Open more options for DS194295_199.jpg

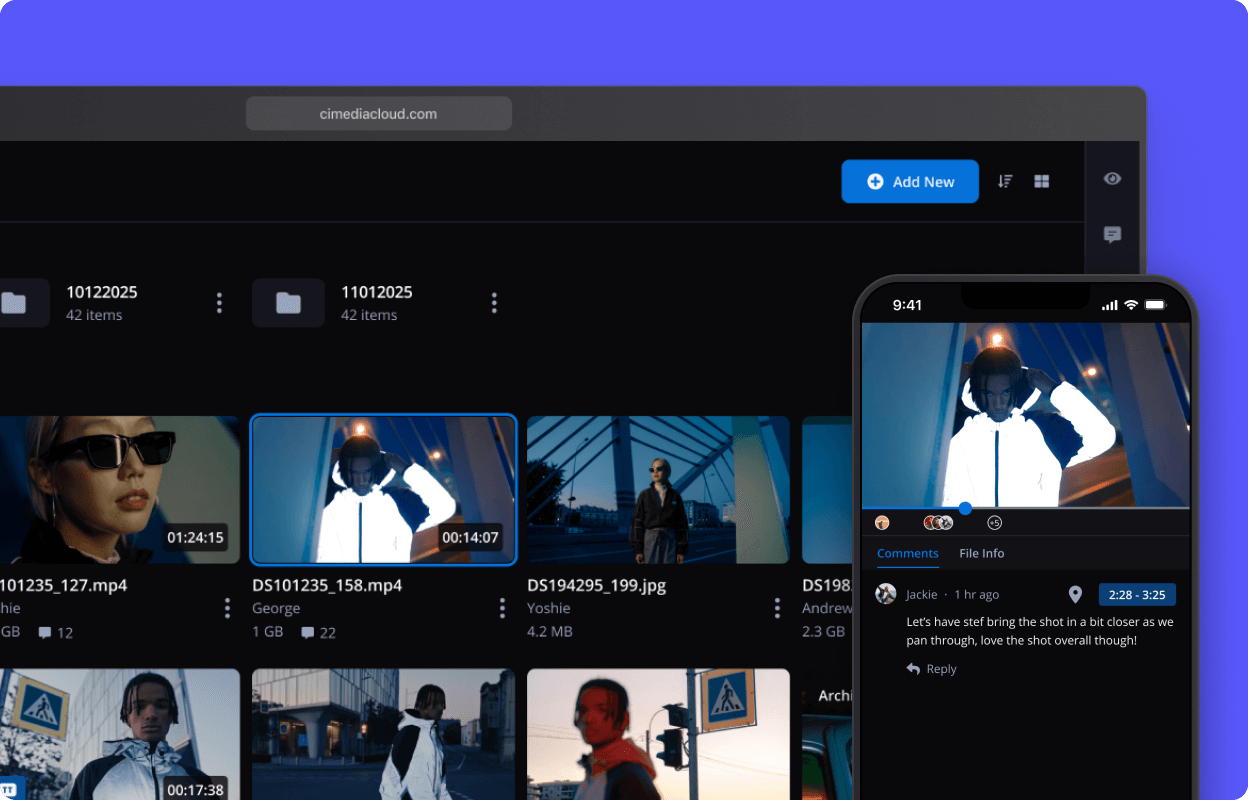(x=777, y=608)
